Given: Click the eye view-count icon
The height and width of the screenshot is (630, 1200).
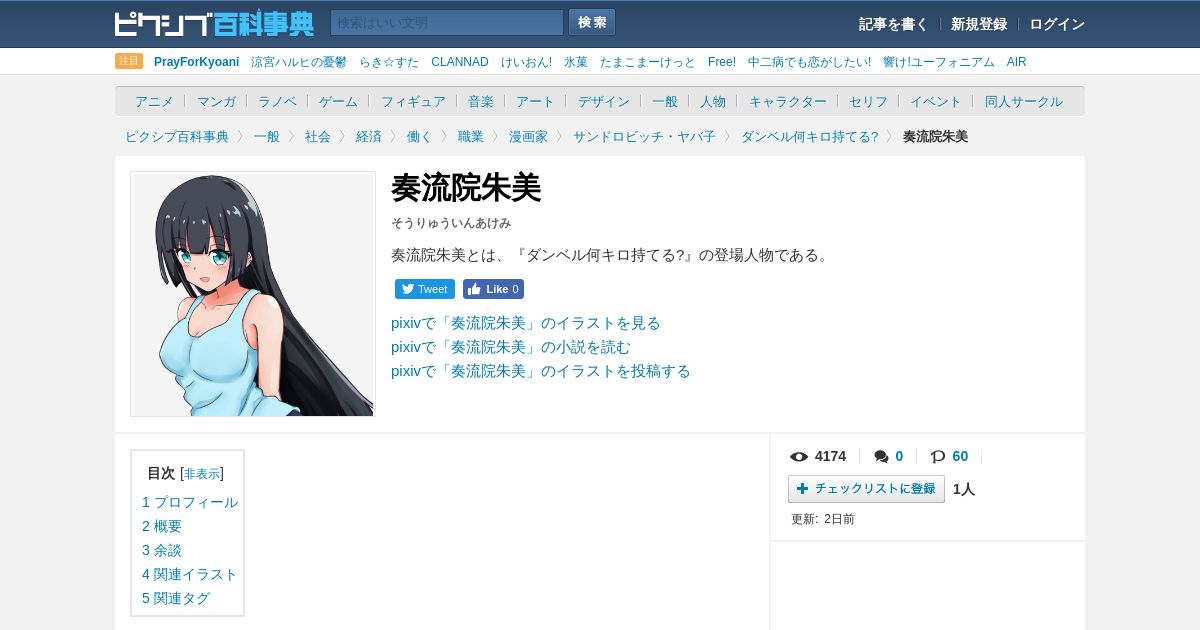Looking at the screenshot, I should coord(799,457).
